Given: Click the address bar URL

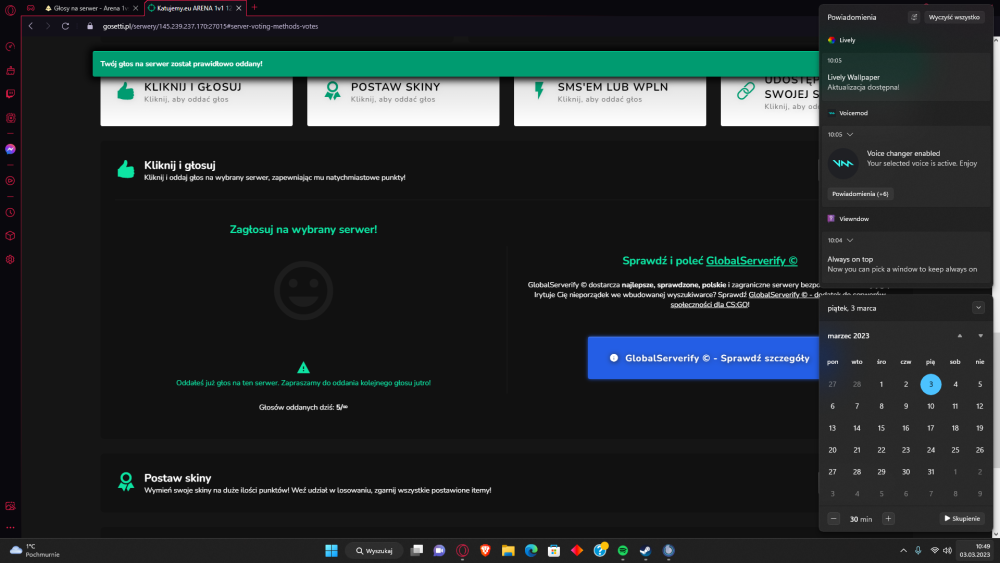Looking at the screenshot, I should (210, 26).
